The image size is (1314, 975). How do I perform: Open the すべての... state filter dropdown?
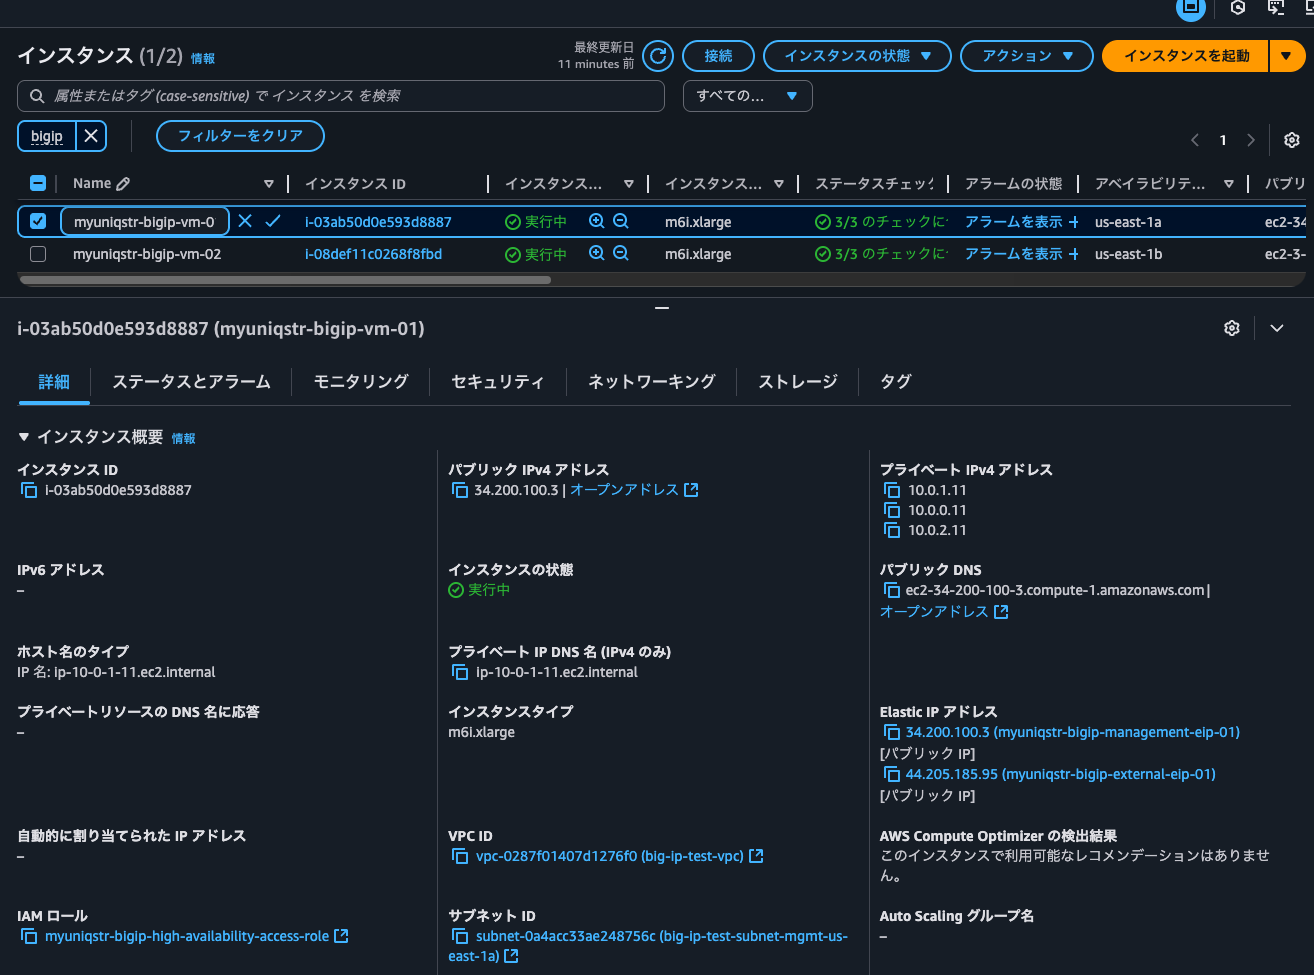click(x=748, y=96)
